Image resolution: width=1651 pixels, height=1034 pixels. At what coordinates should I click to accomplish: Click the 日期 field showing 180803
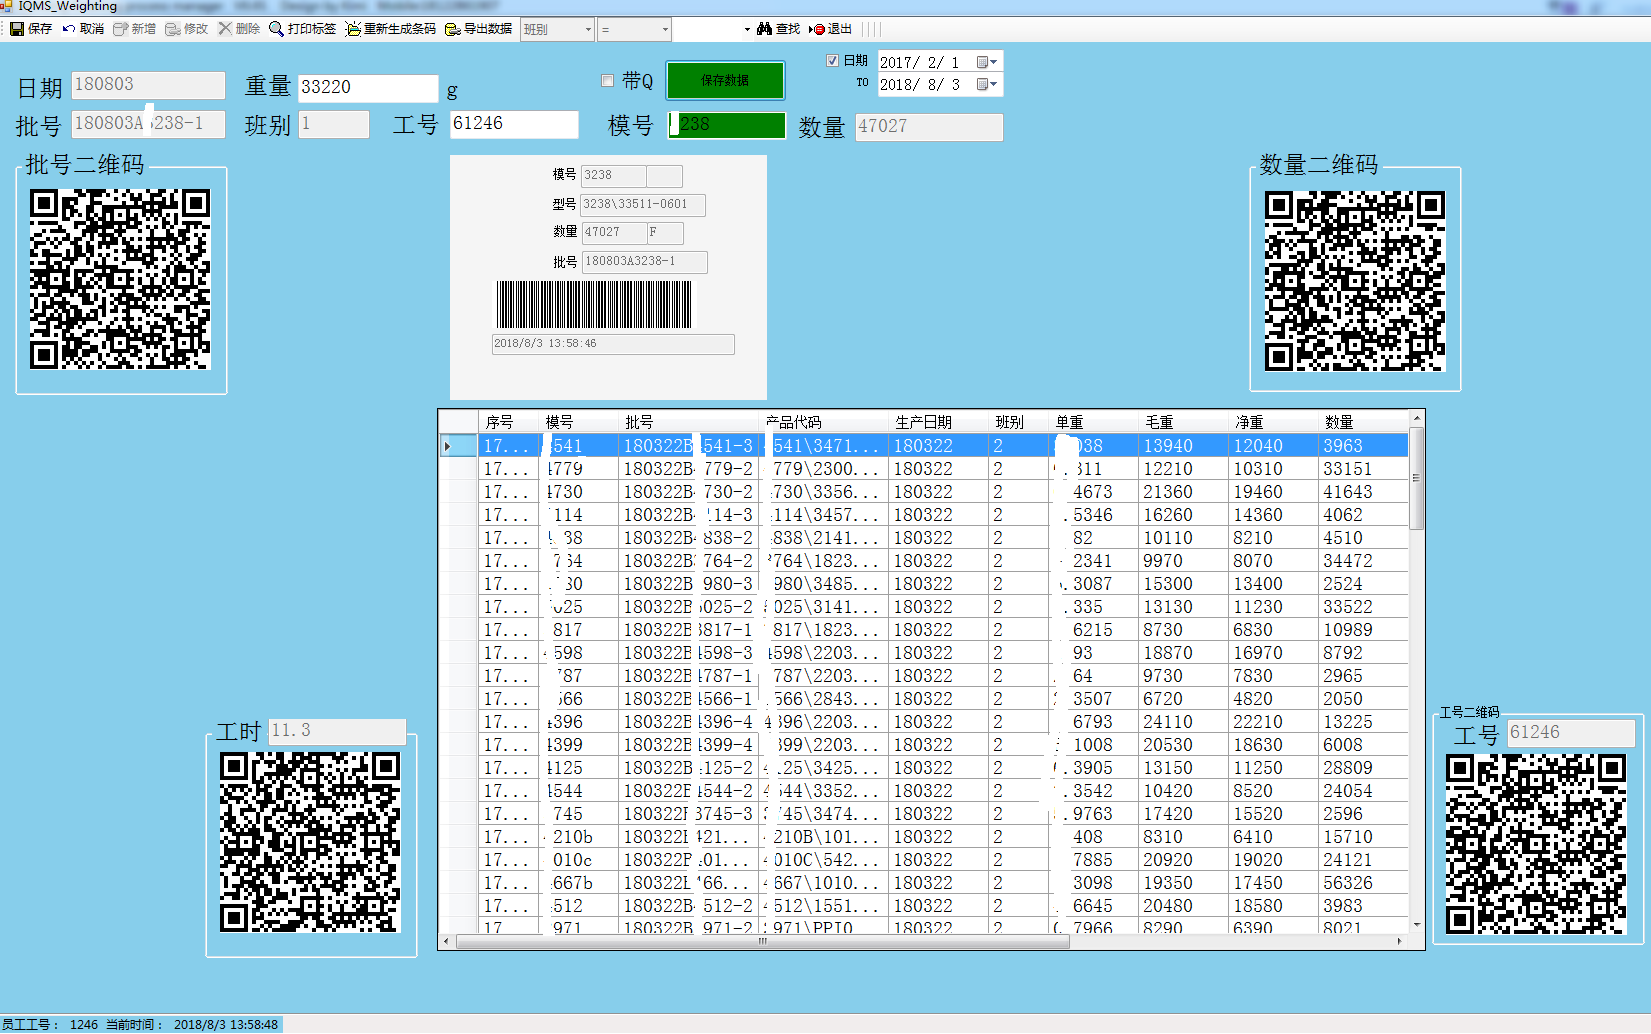click(x=148, y=85)
